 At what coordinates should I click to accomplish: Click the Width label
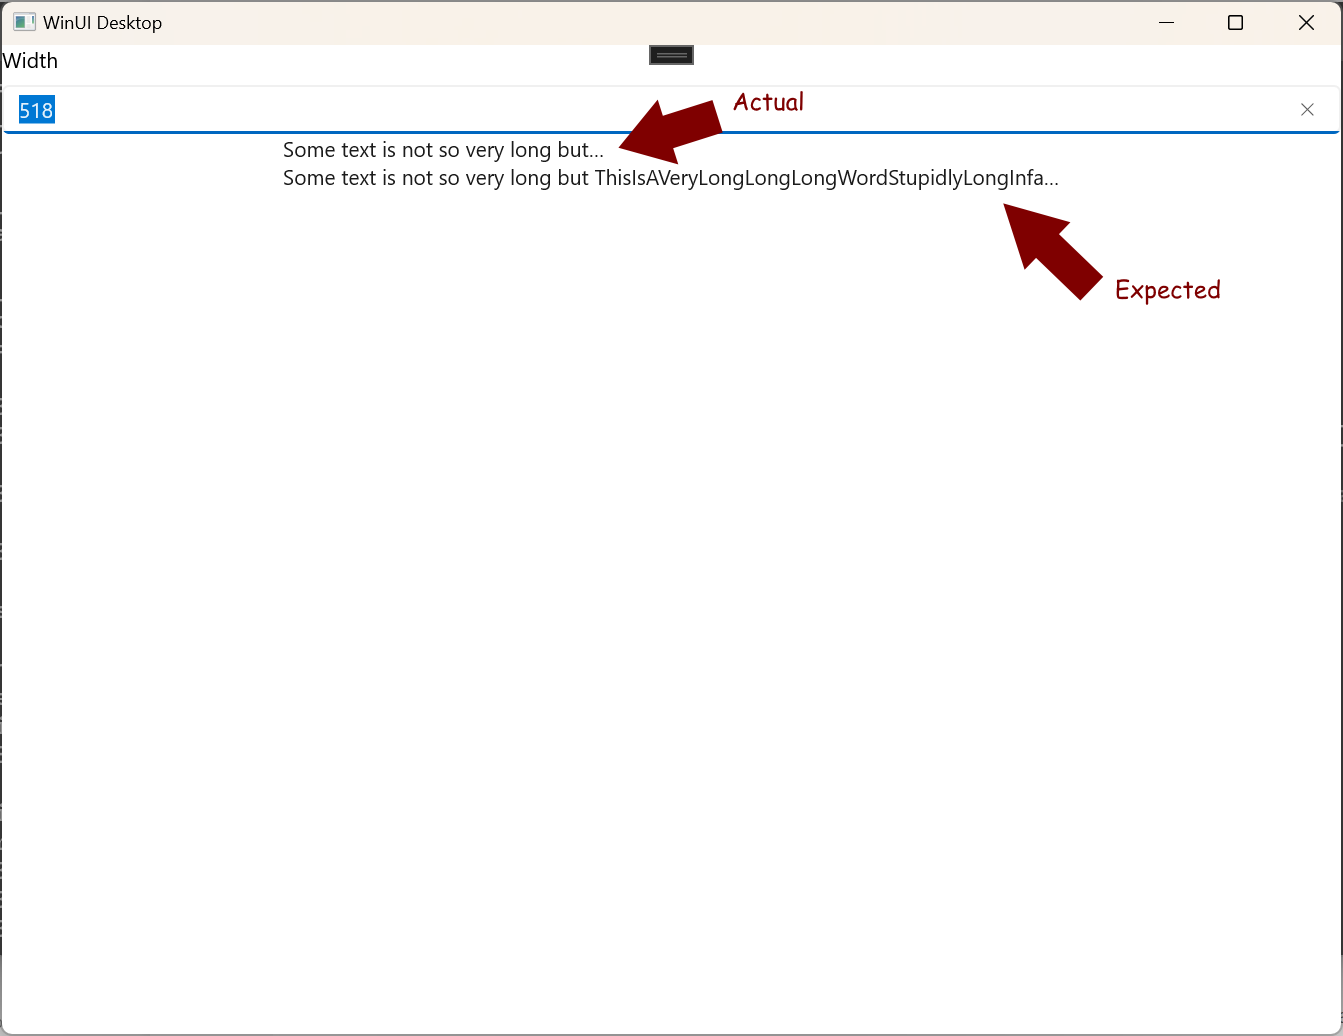30,61
